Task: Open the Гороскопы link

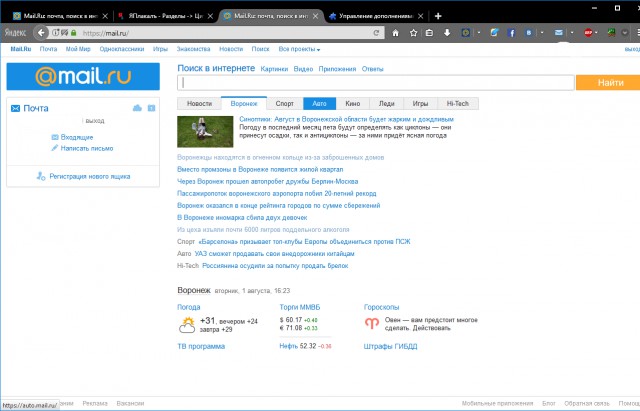Action: 381,307
